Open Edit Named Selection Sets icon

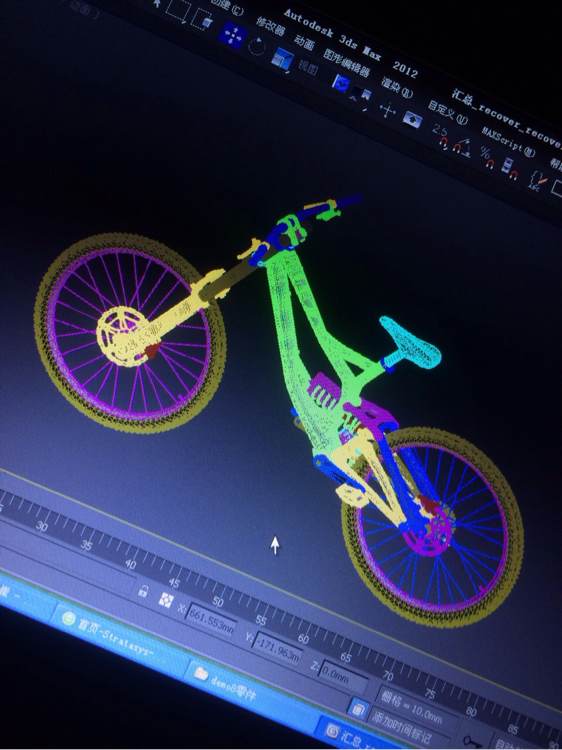point(538,181)
